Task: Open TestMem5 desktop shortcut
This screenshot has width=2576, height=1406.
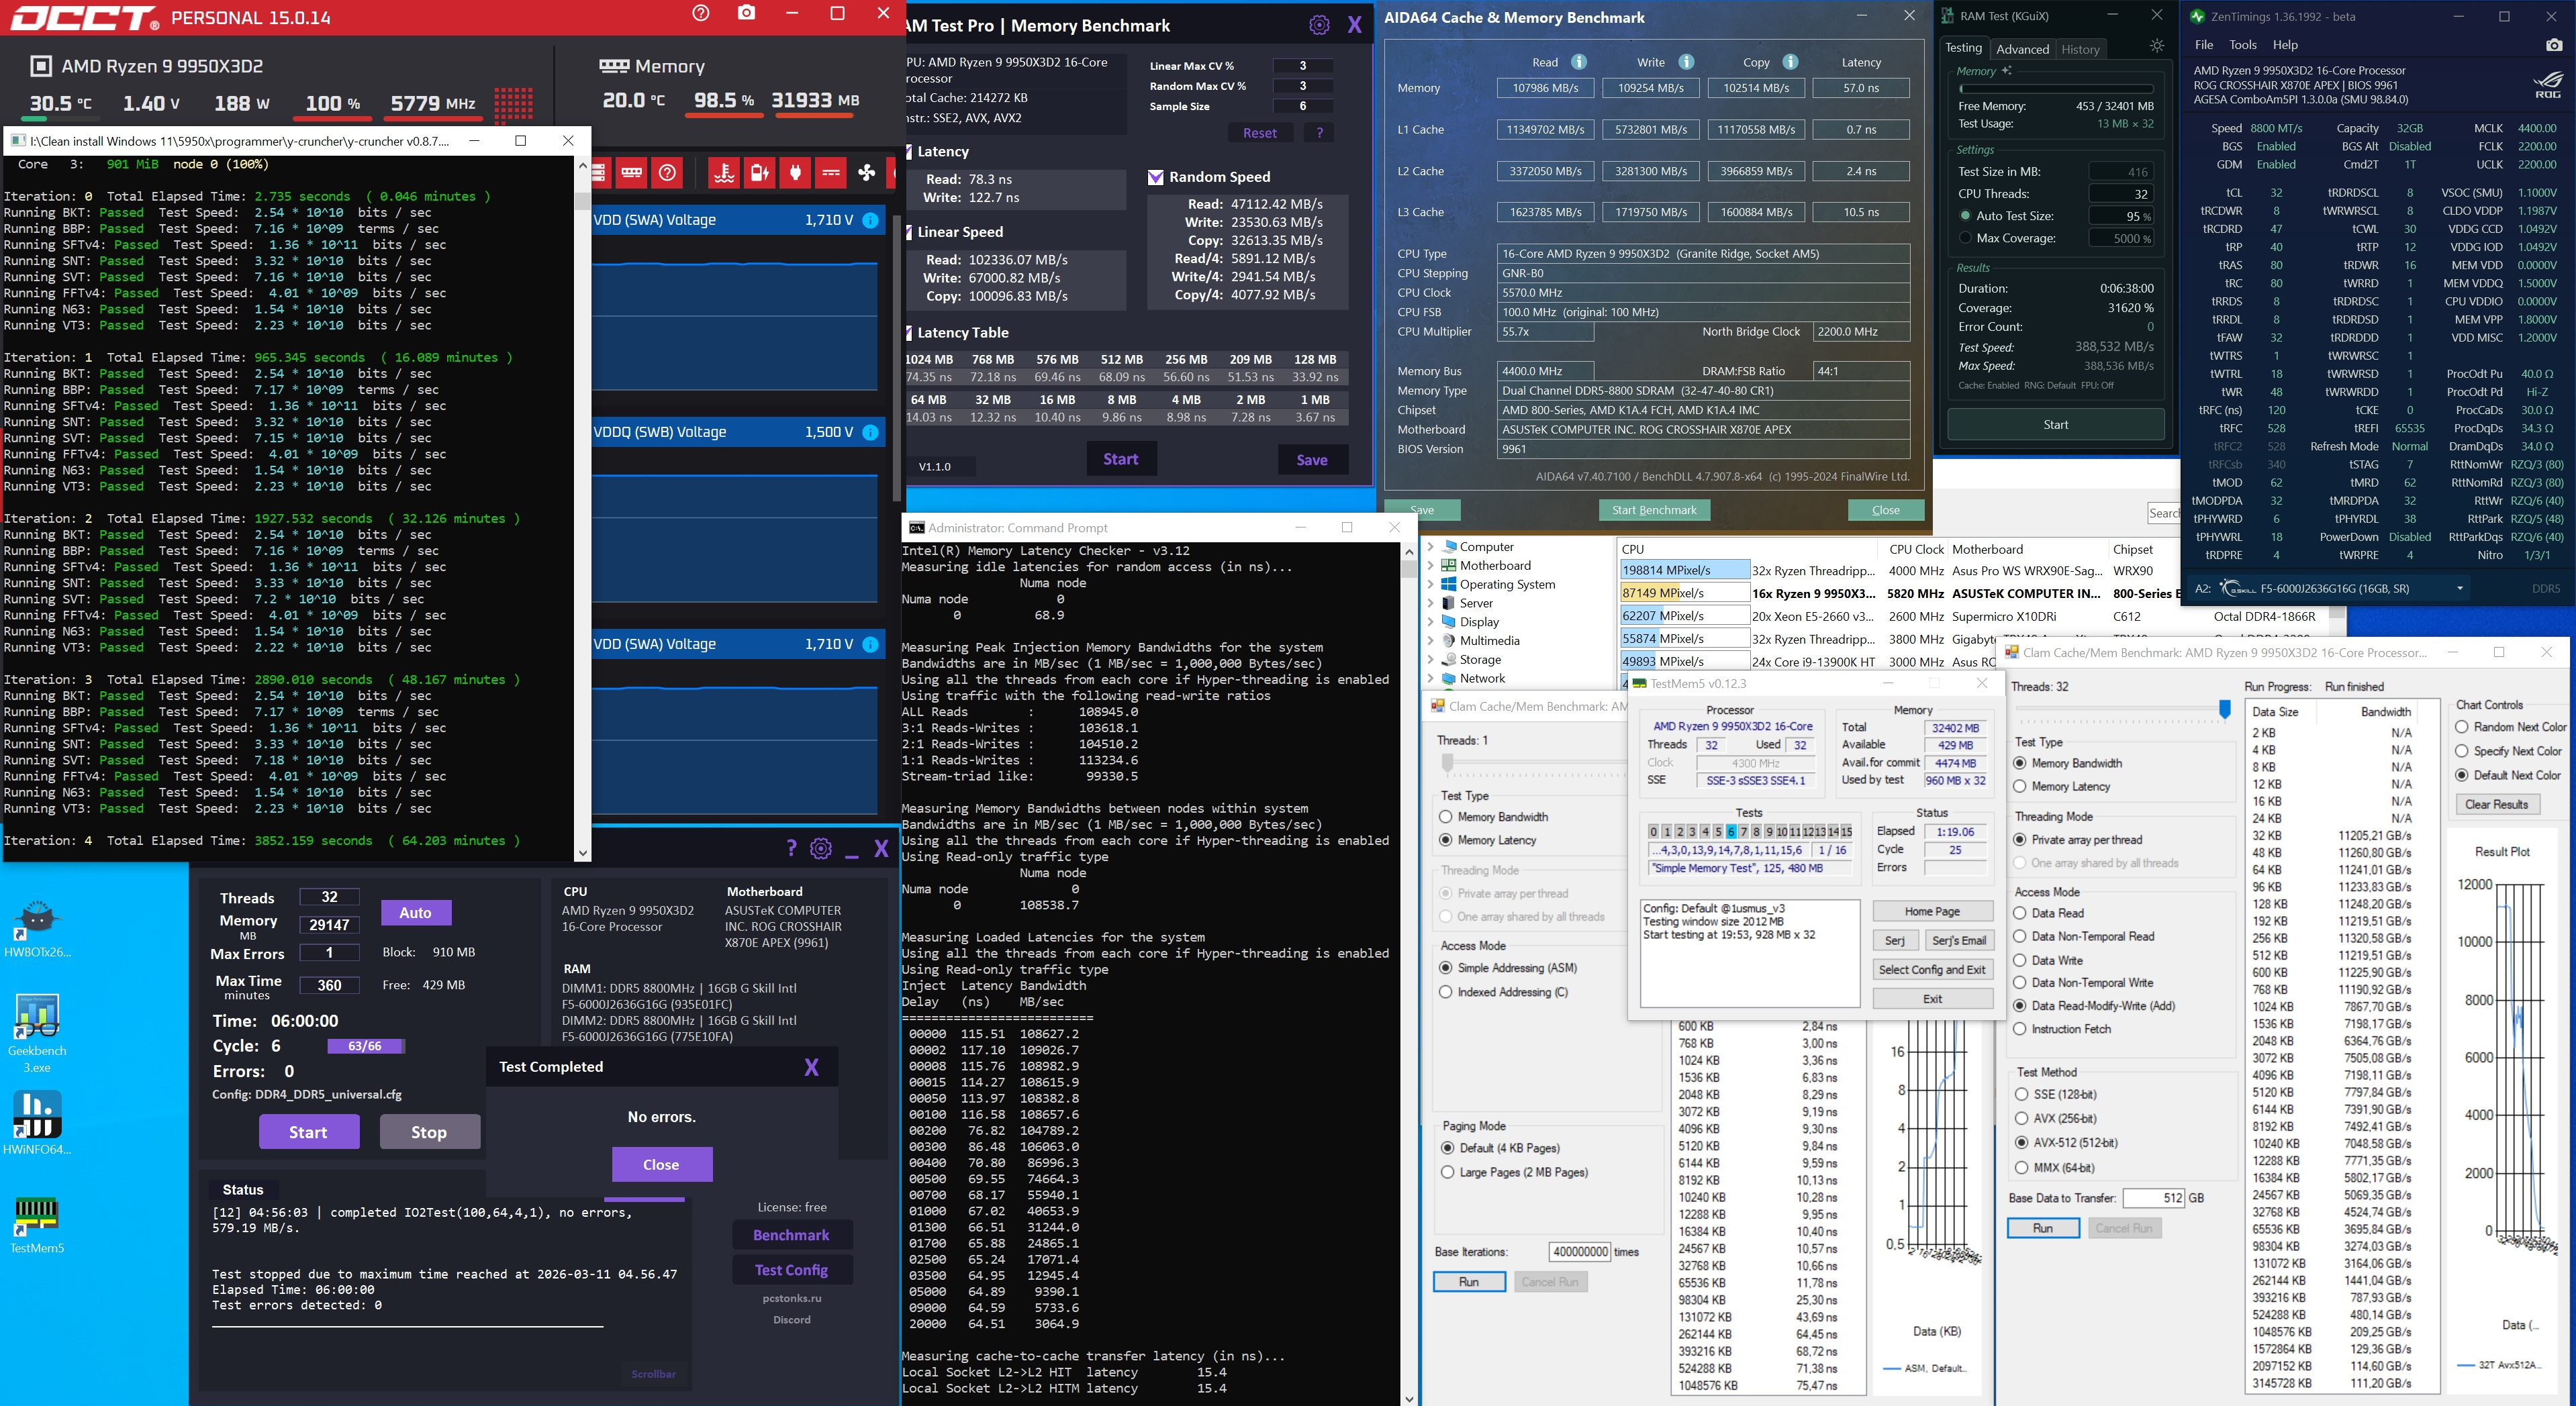Action: (37, 1225)
